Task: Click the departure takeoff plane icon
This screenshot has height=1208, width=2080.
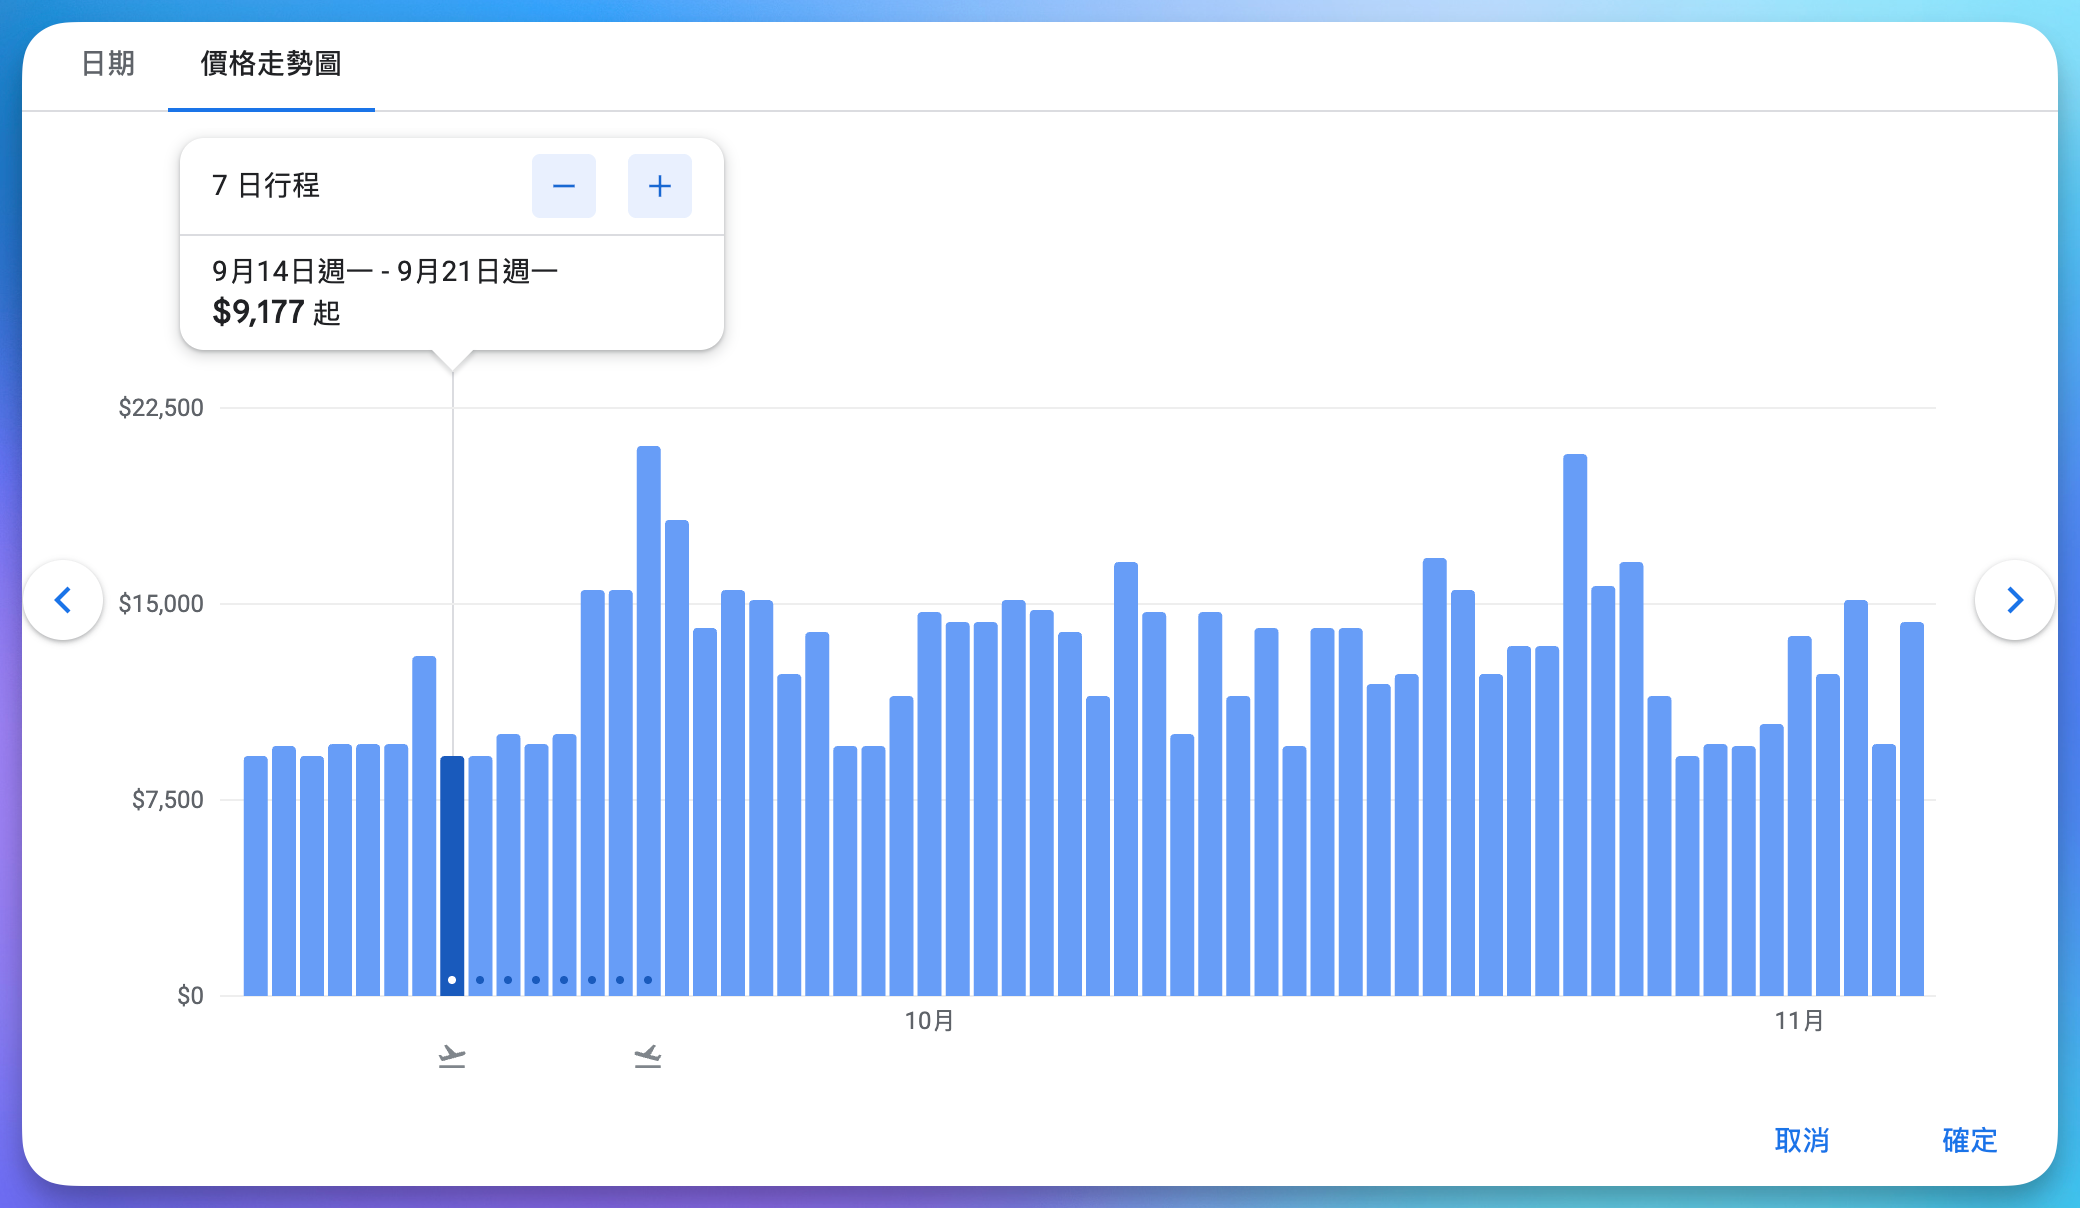Action: click(452, 1056)
